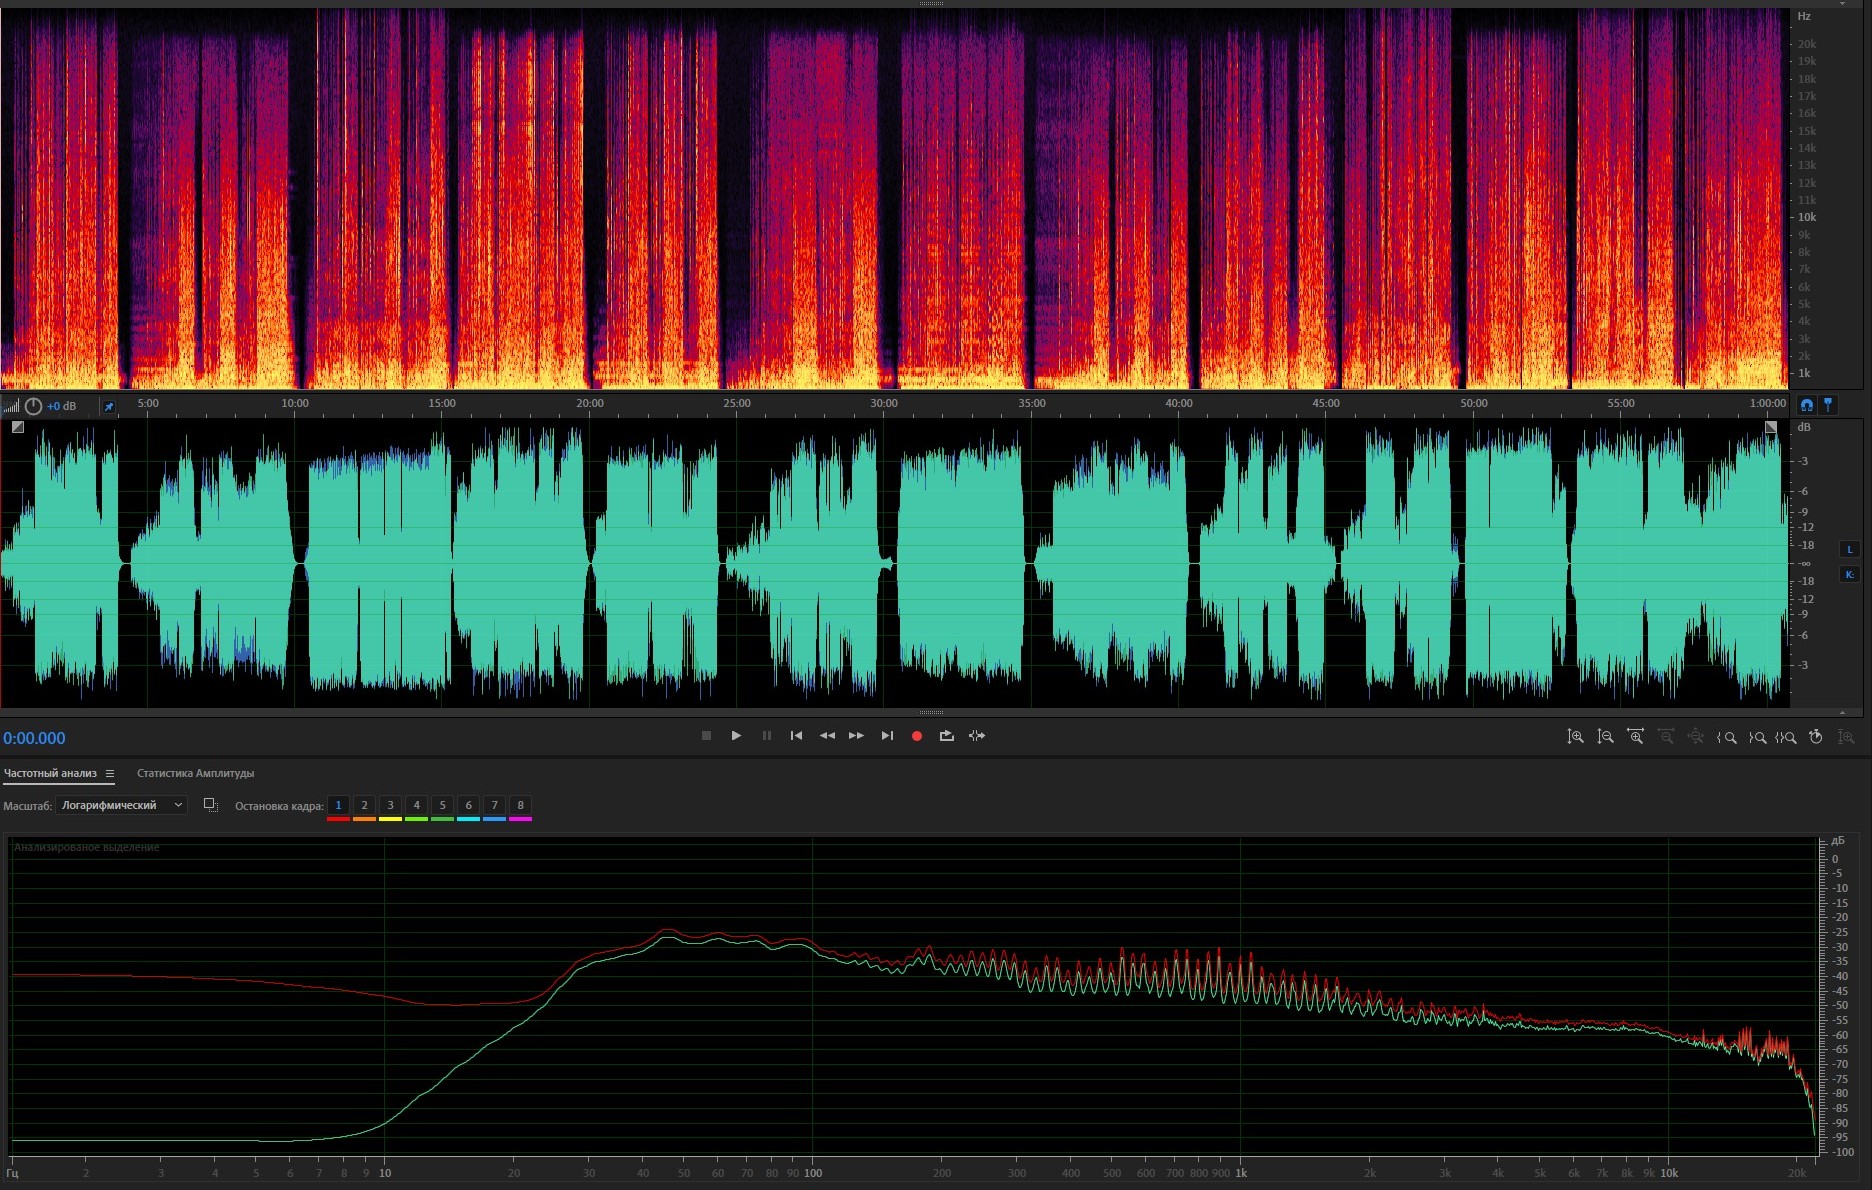Switch to Статистика Амплитуды tab
This screenshot has width=1872, height=1190.
click(195, 773)
